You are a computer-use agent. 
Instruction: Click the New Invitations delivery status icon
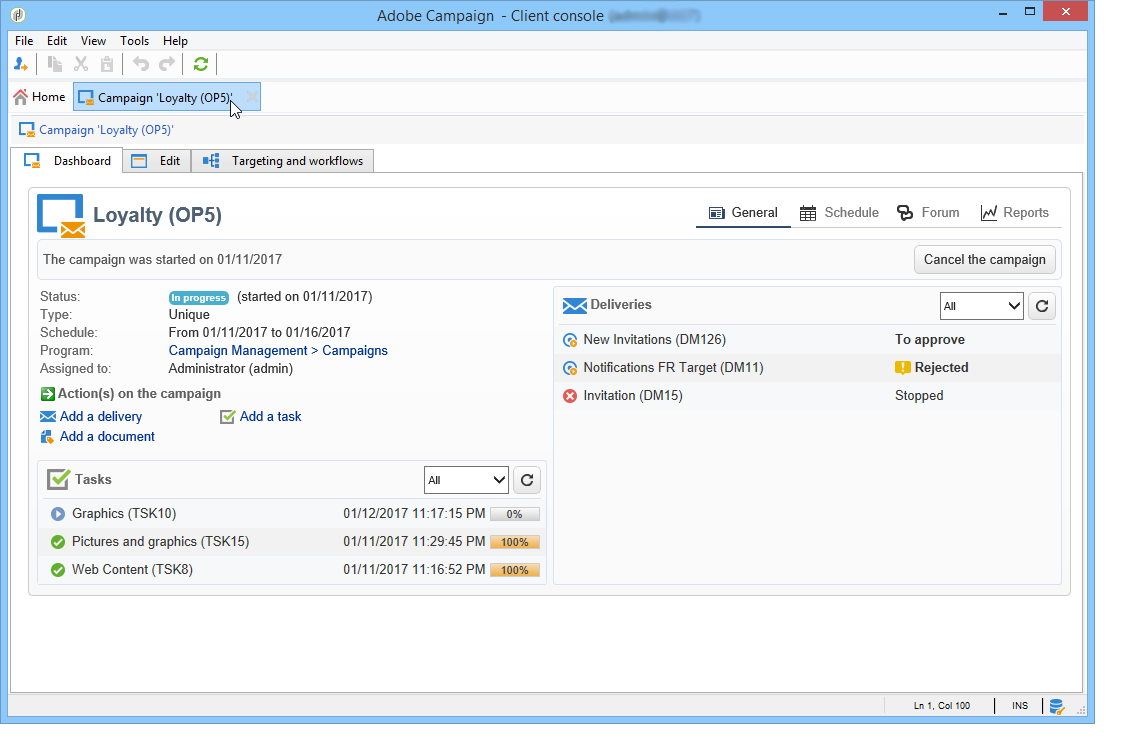pyautogui.click(x=570, y=340)
